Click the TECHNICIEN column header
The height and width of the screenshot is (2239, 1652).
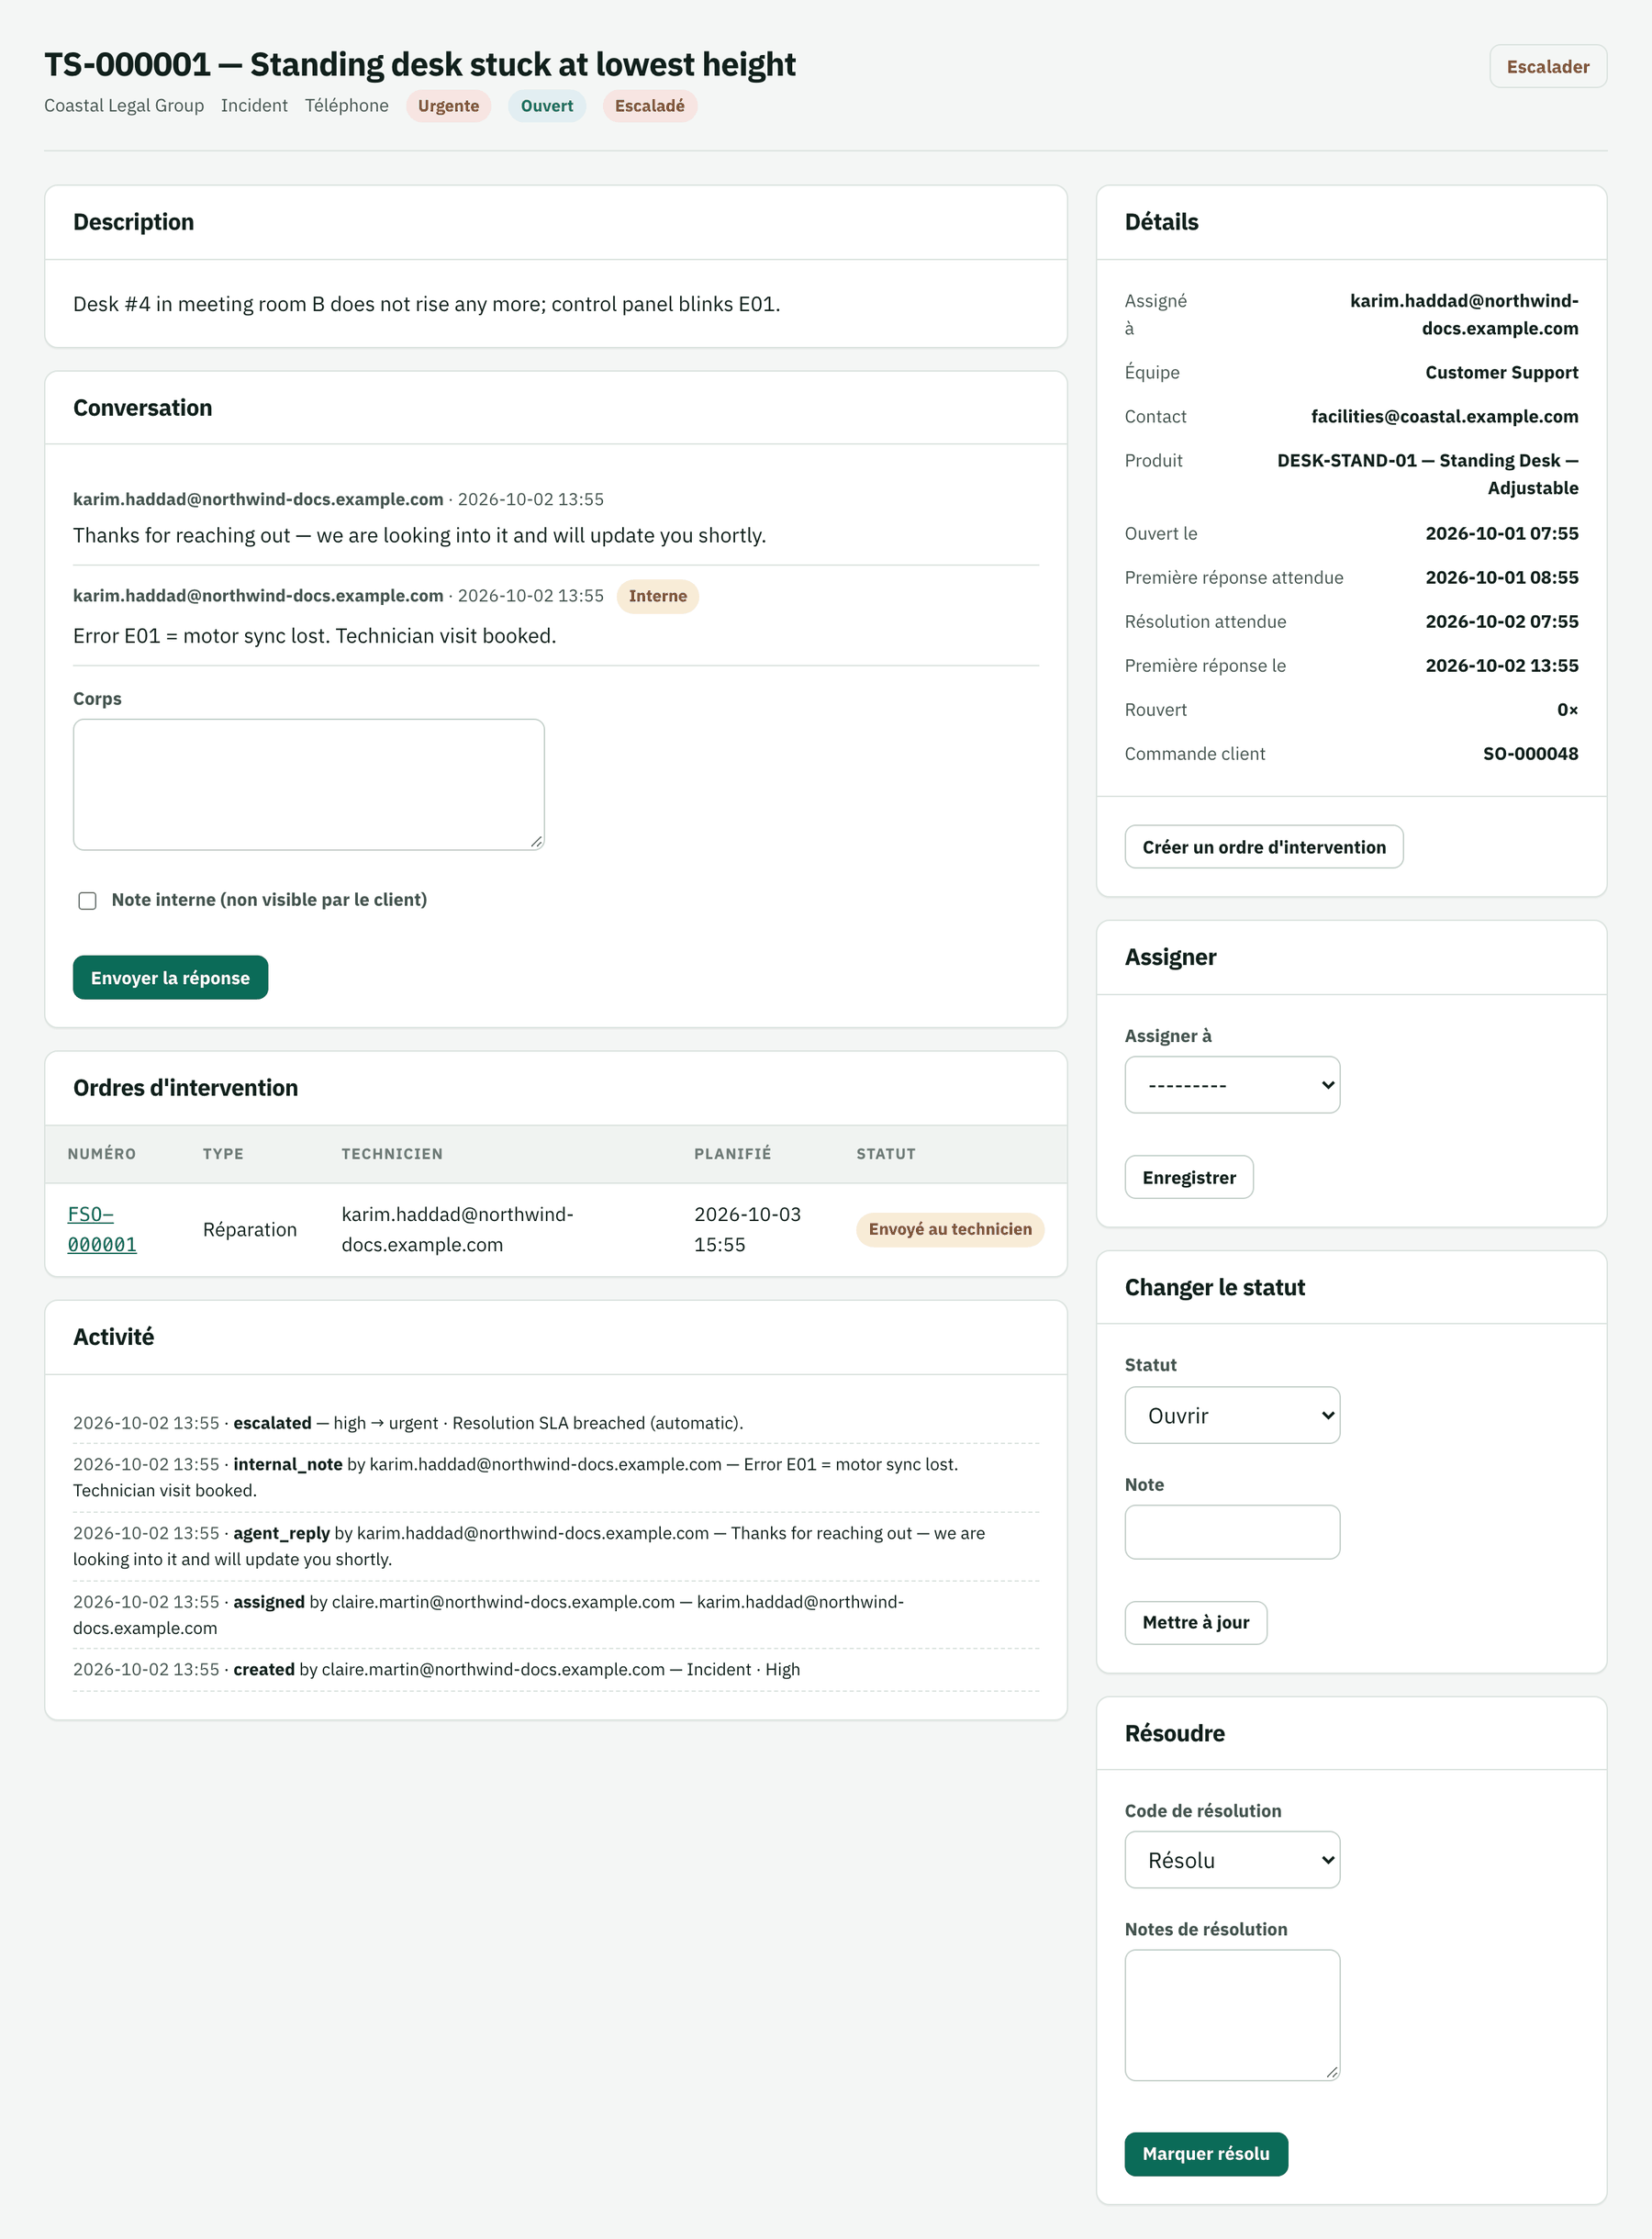392,1153
